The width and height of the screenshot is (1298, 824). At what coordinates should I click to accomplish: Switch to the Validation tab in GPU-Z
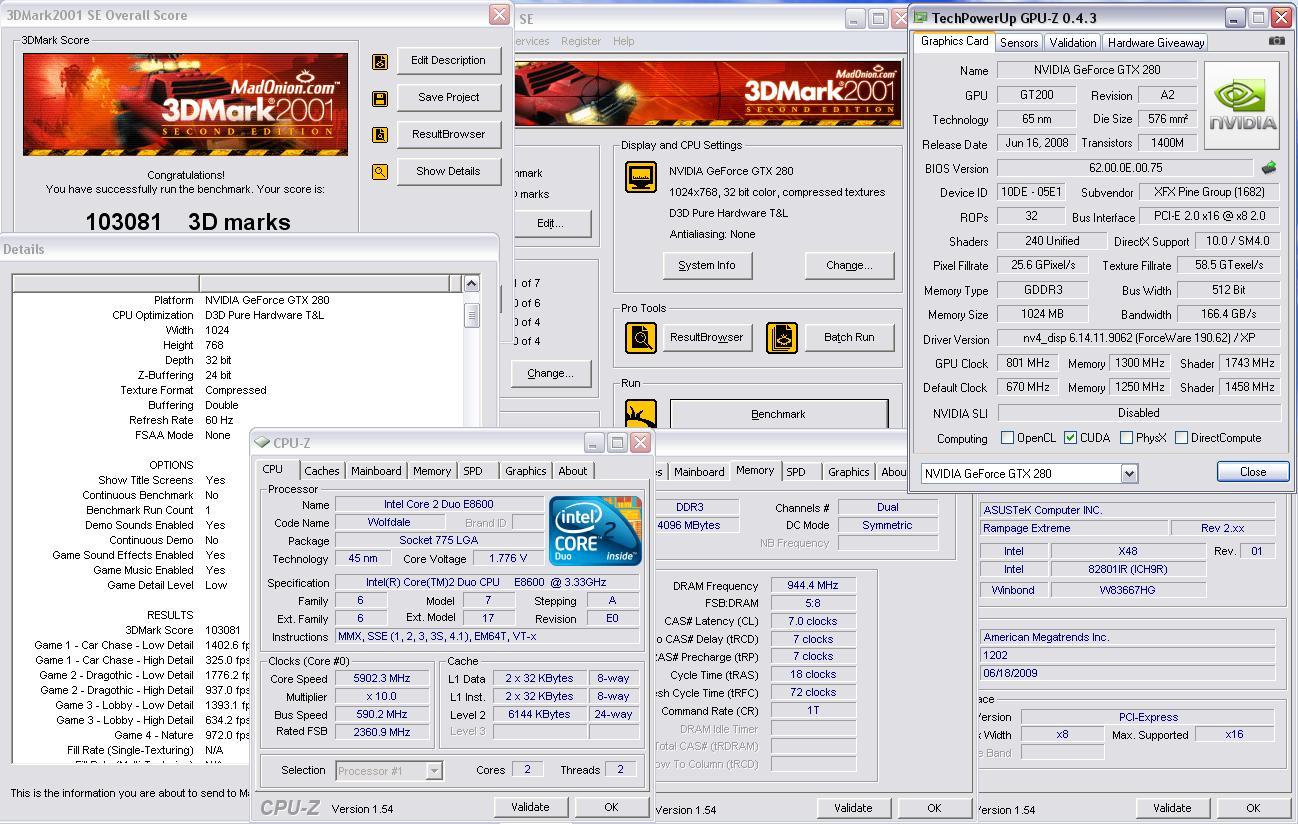click(1073, 42)
